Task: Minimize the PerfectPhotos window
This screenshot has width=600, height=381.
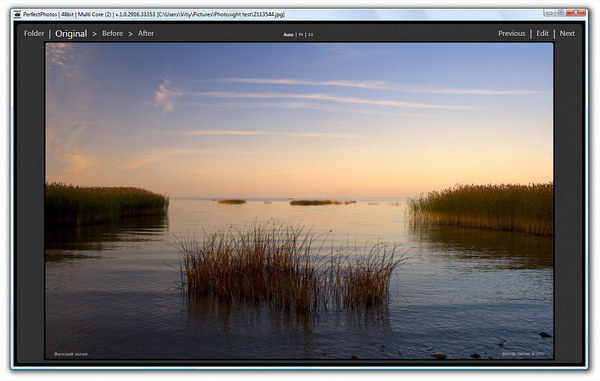Action: click(549, 13)
